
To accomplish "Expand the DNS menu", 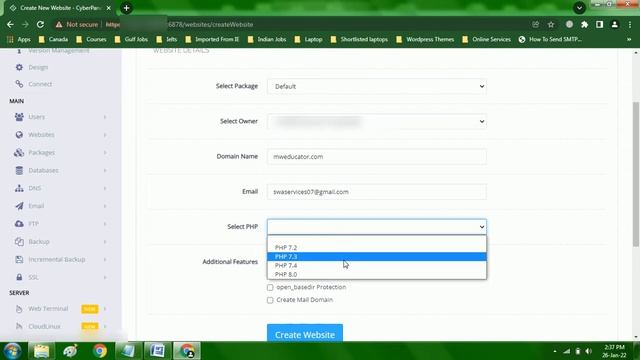I will click(105, 188).
